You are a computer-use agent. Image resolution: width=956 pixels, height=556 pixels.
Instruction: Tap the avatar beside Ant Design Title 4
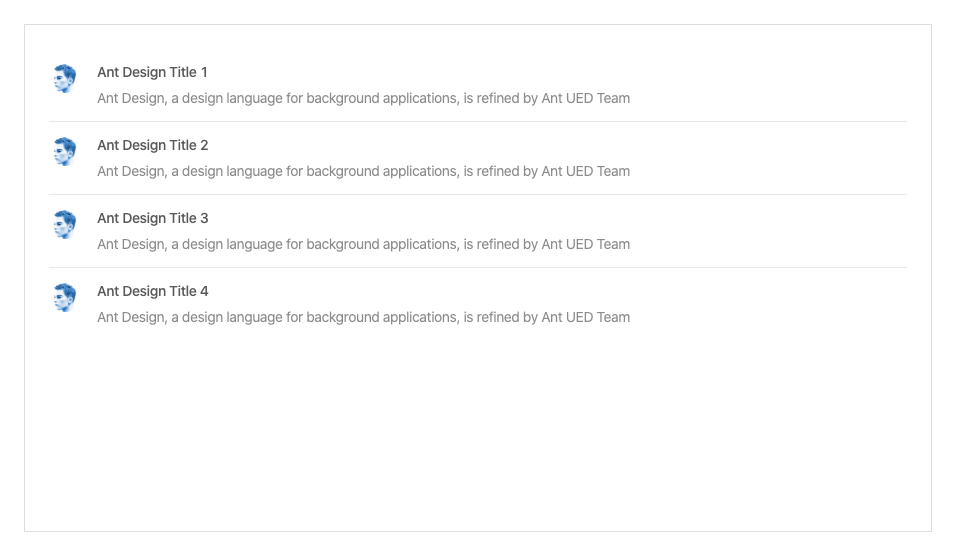63,298
